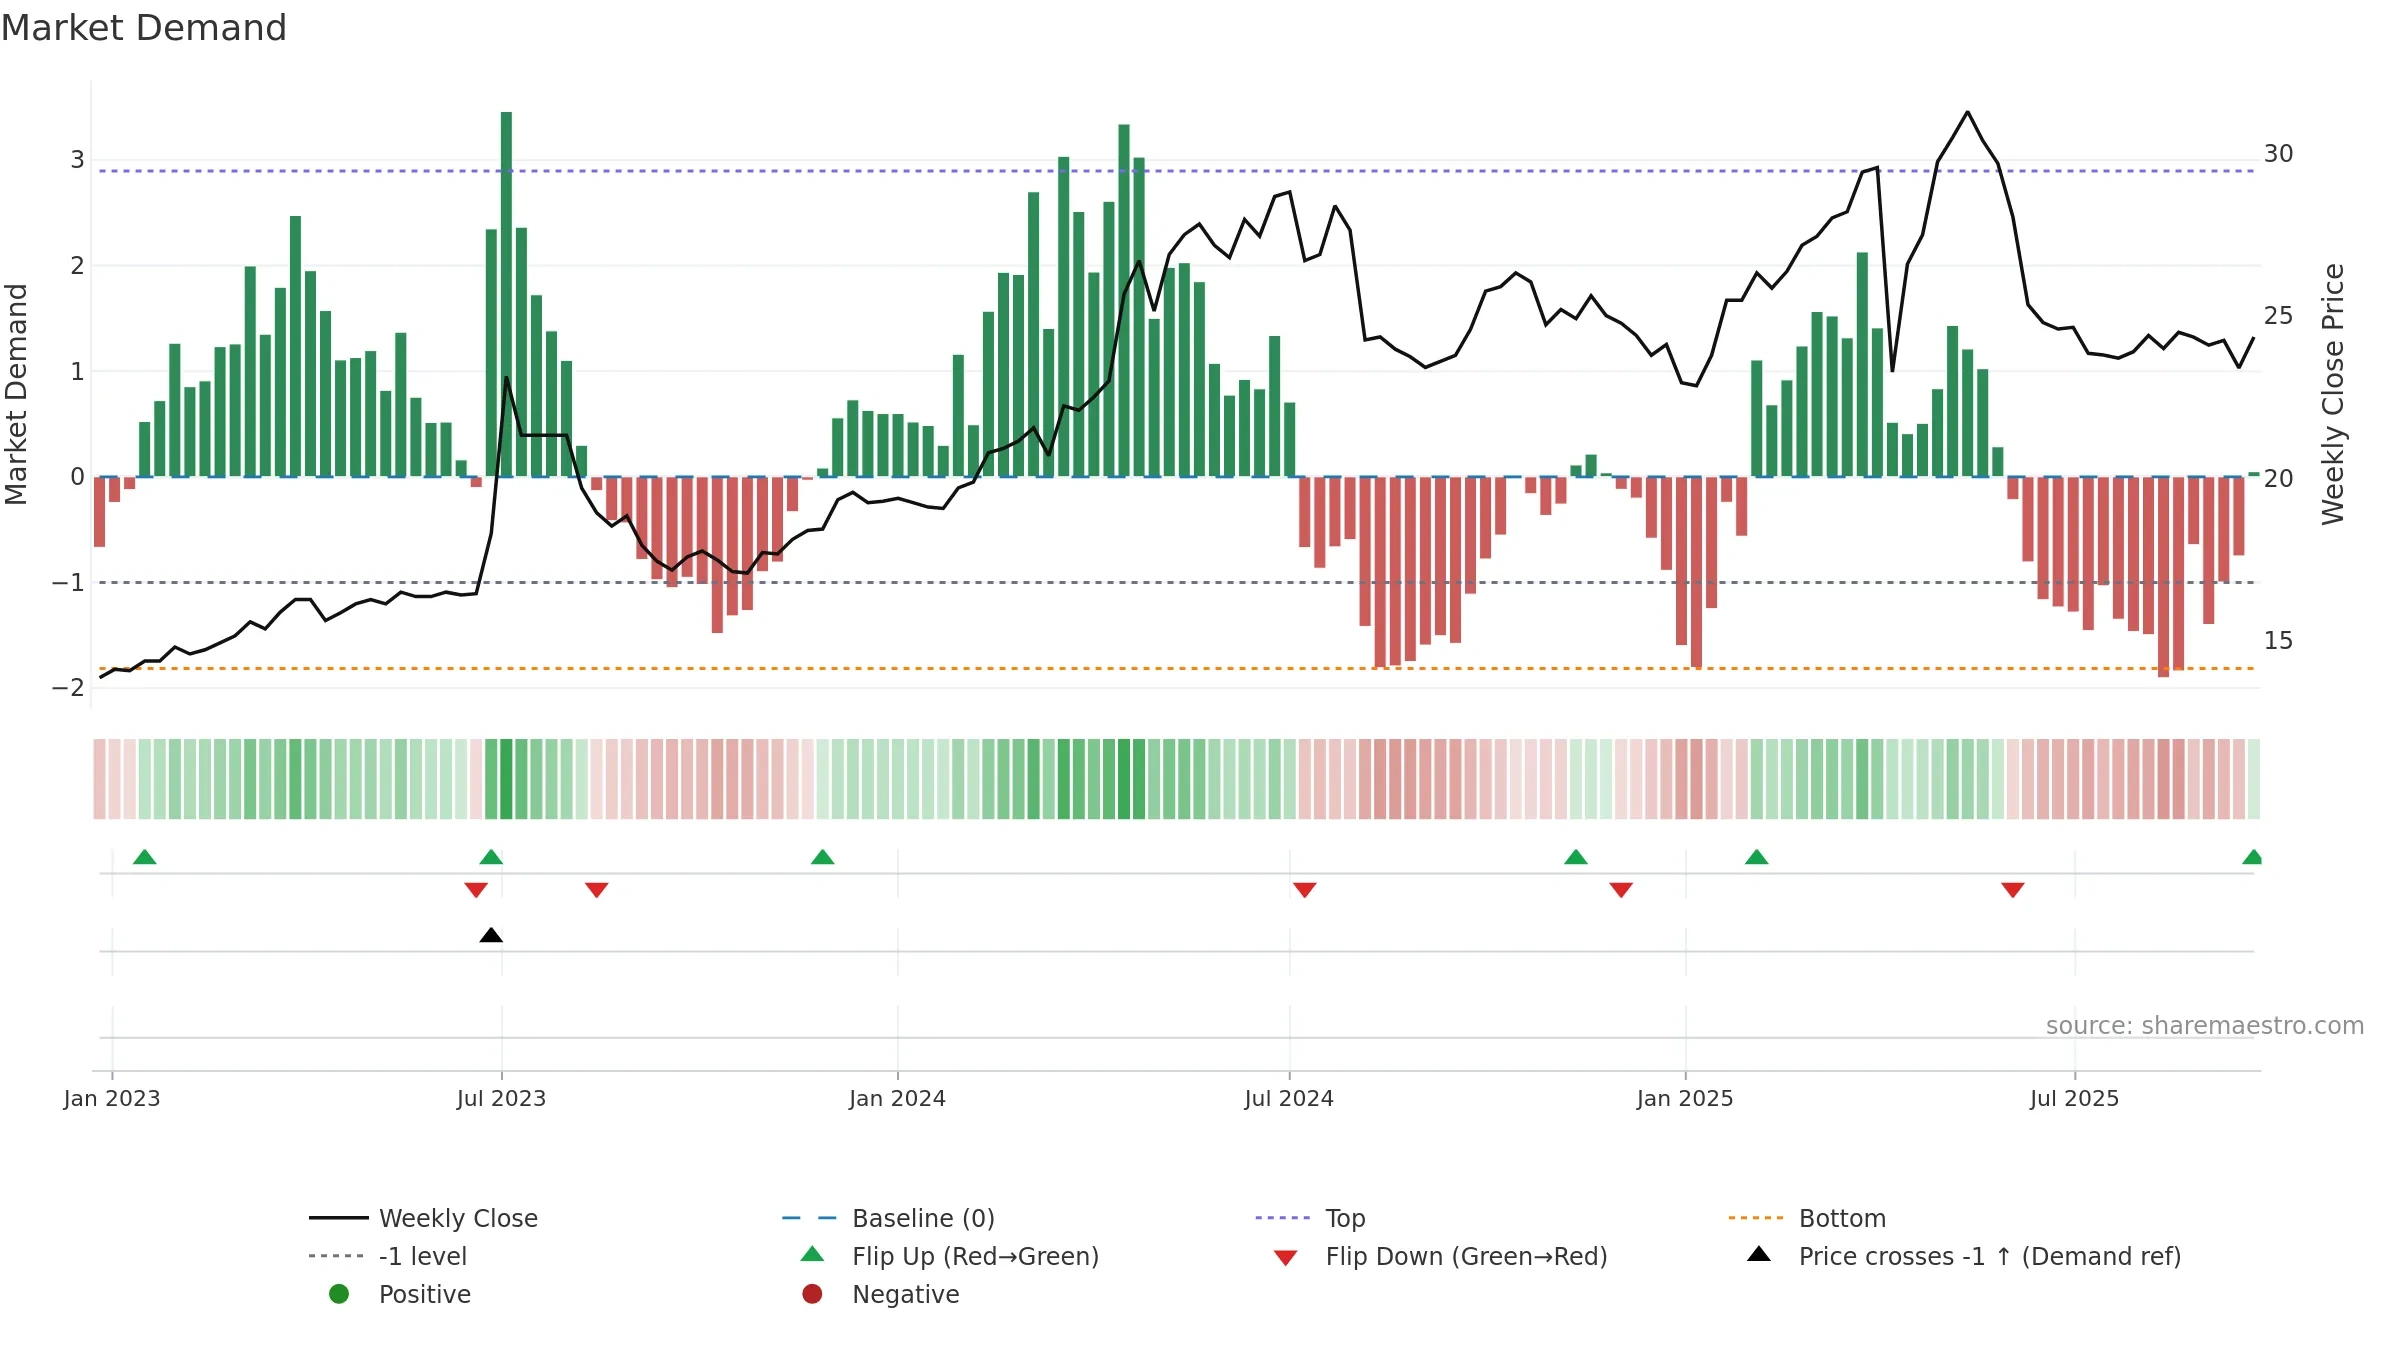Click green flip-up marker just after Jan 2025
2400x1350 pixels.
tap(1757, 857)
